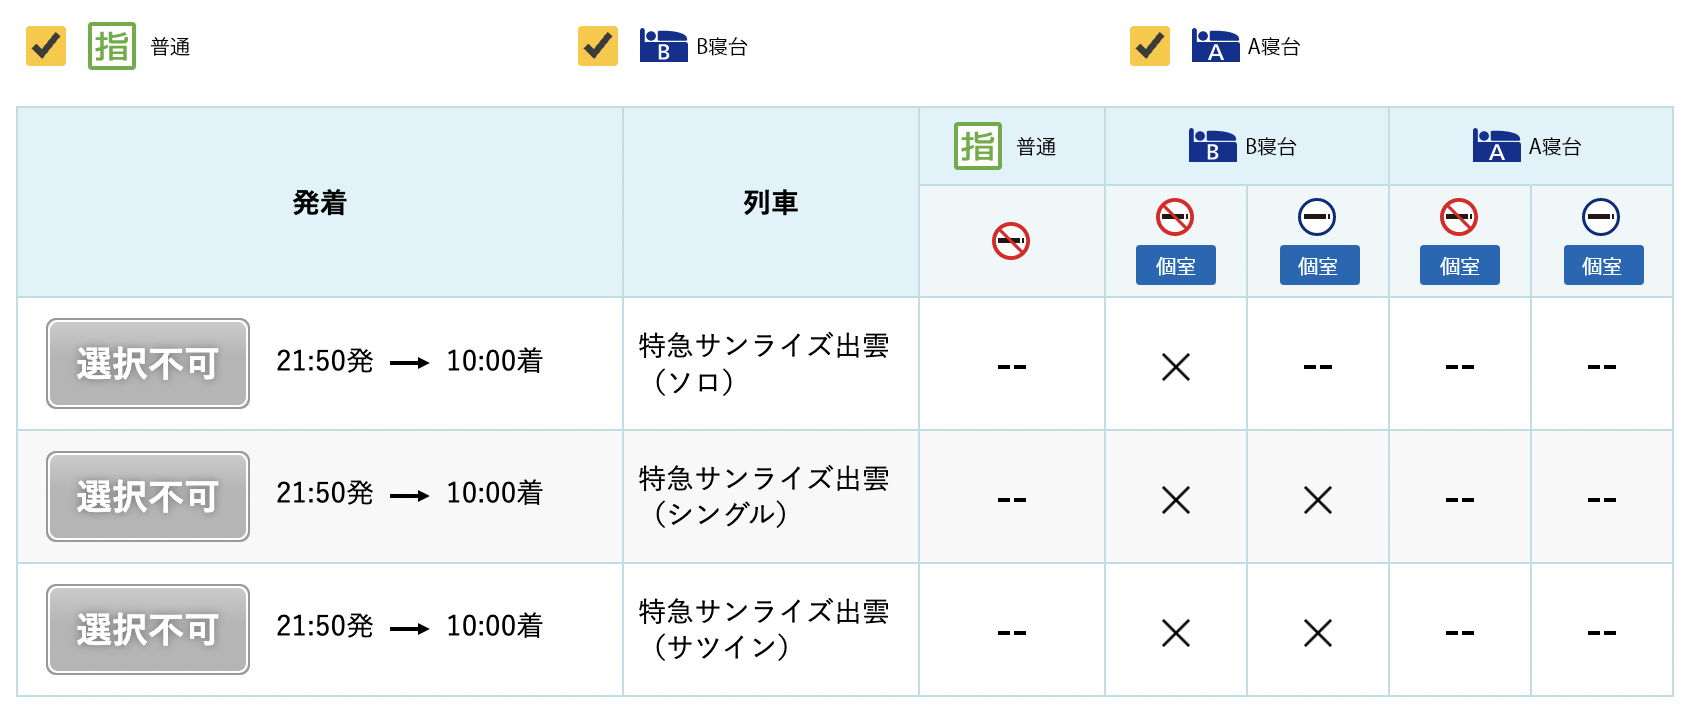Image resolution: width=1698 pixels, height=722 pixels.
Task: Click the green 指 icon beside top checkbox
Action: [x=111, y=46]
